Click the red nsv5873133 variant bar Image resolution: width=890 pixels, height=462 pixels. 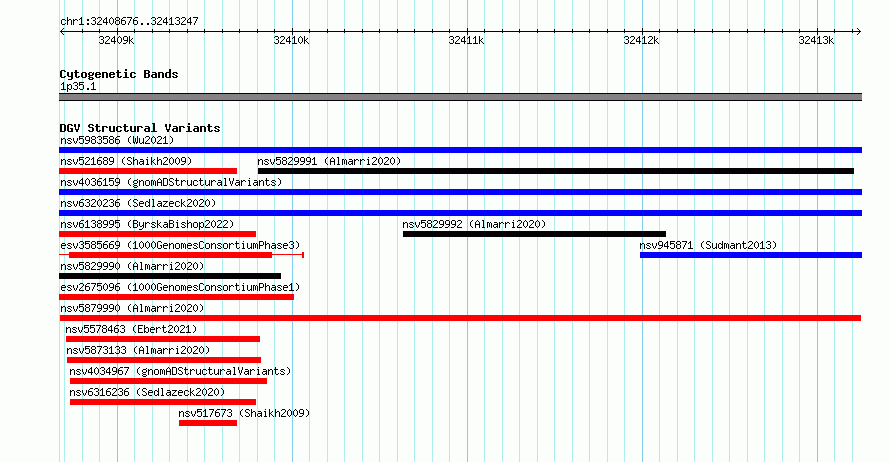(x=164, y=360)
